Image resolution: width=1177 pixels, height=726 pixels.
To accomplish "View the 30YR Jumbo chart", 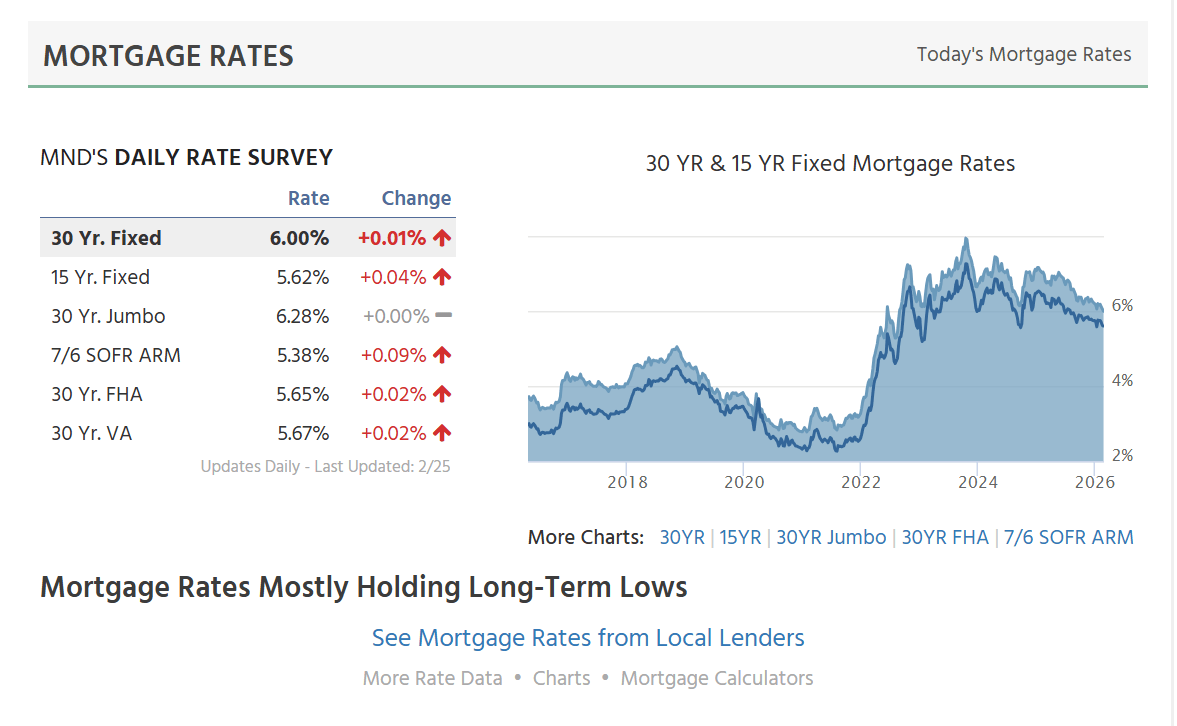I will click(831, 537).
